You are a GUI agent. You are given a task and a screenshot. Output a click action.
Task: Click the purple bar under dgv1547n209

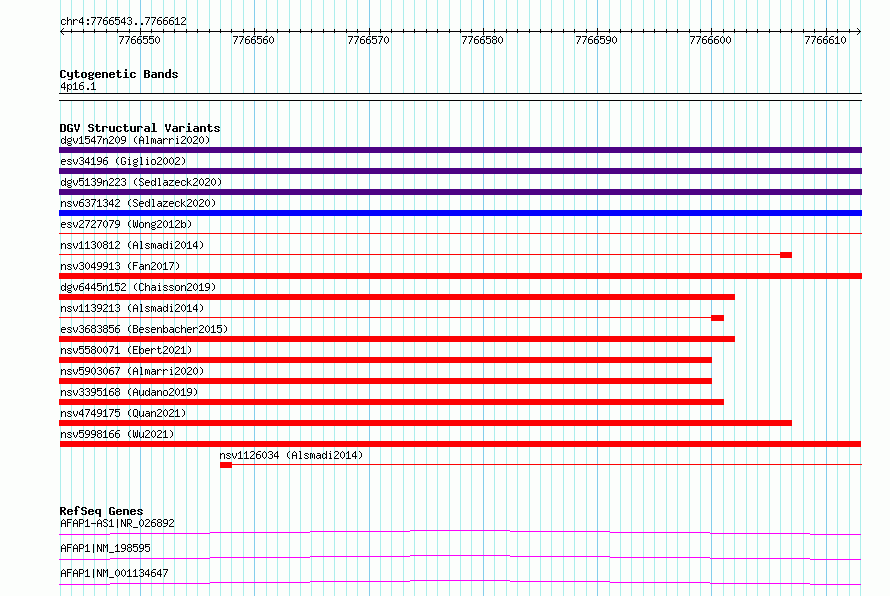pyautogui.click(x=460, y=150)
